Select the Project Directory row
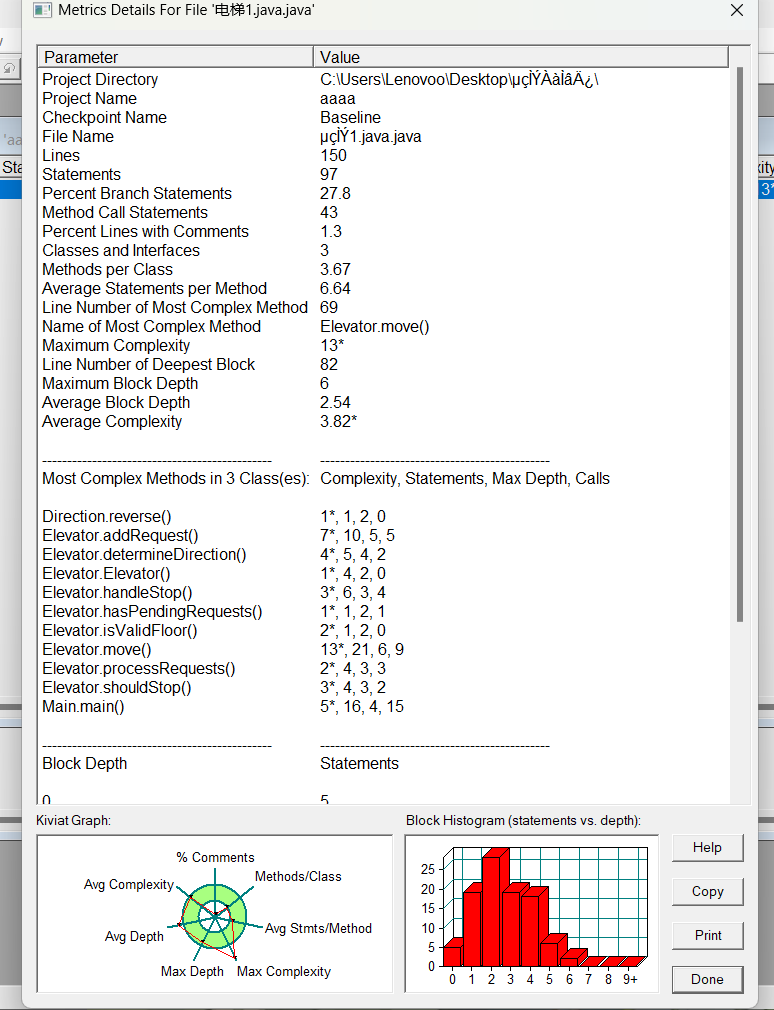Image resolution: width=774 pixels, height=1010 pixels. point(383,79)
